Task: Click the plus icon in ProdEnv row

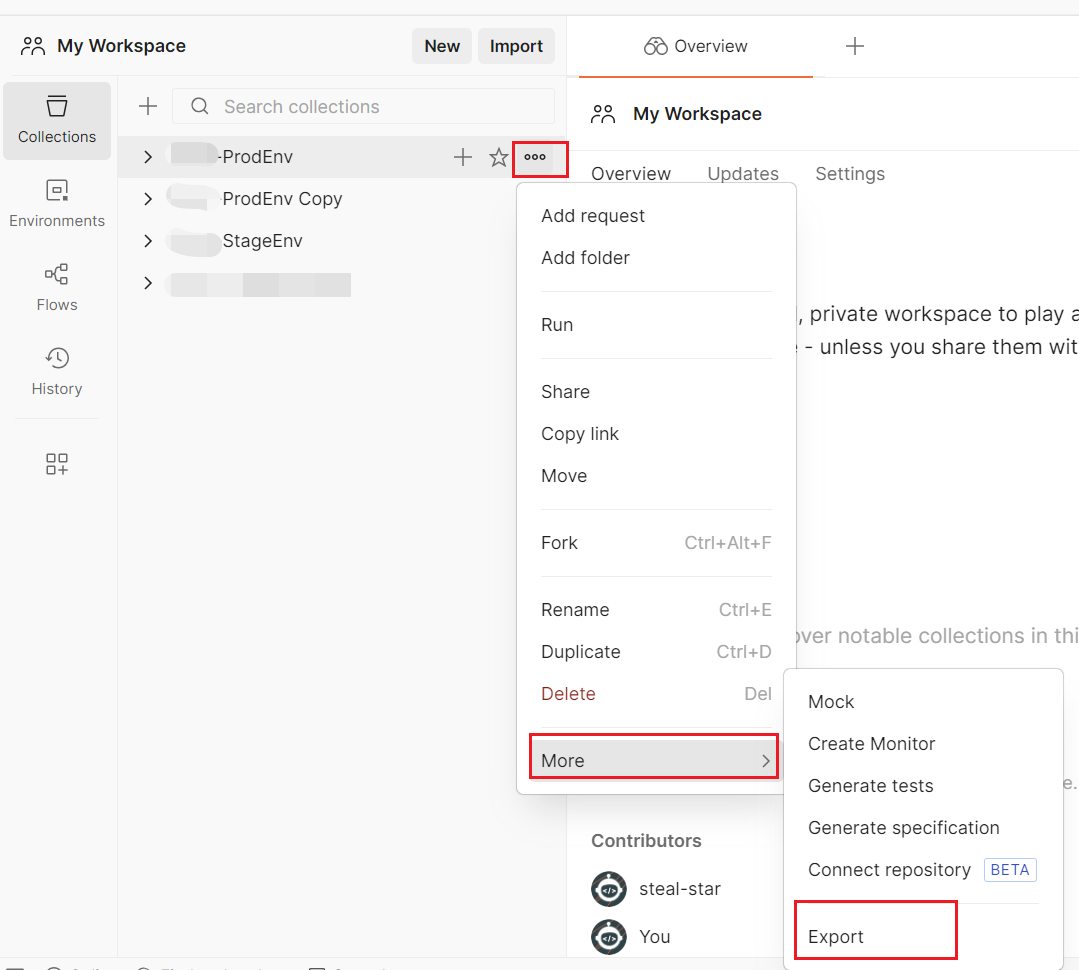Action: tap(463, 157)
